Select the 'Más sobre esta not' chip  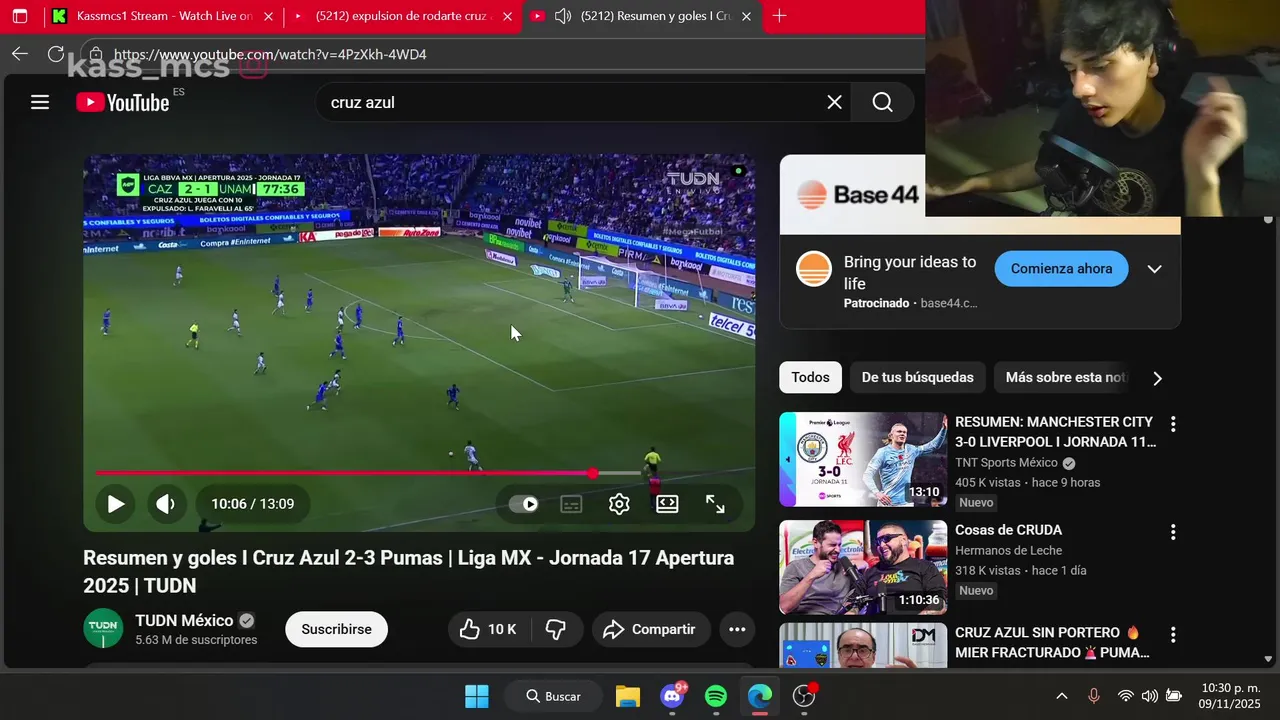coord(1065,377)
